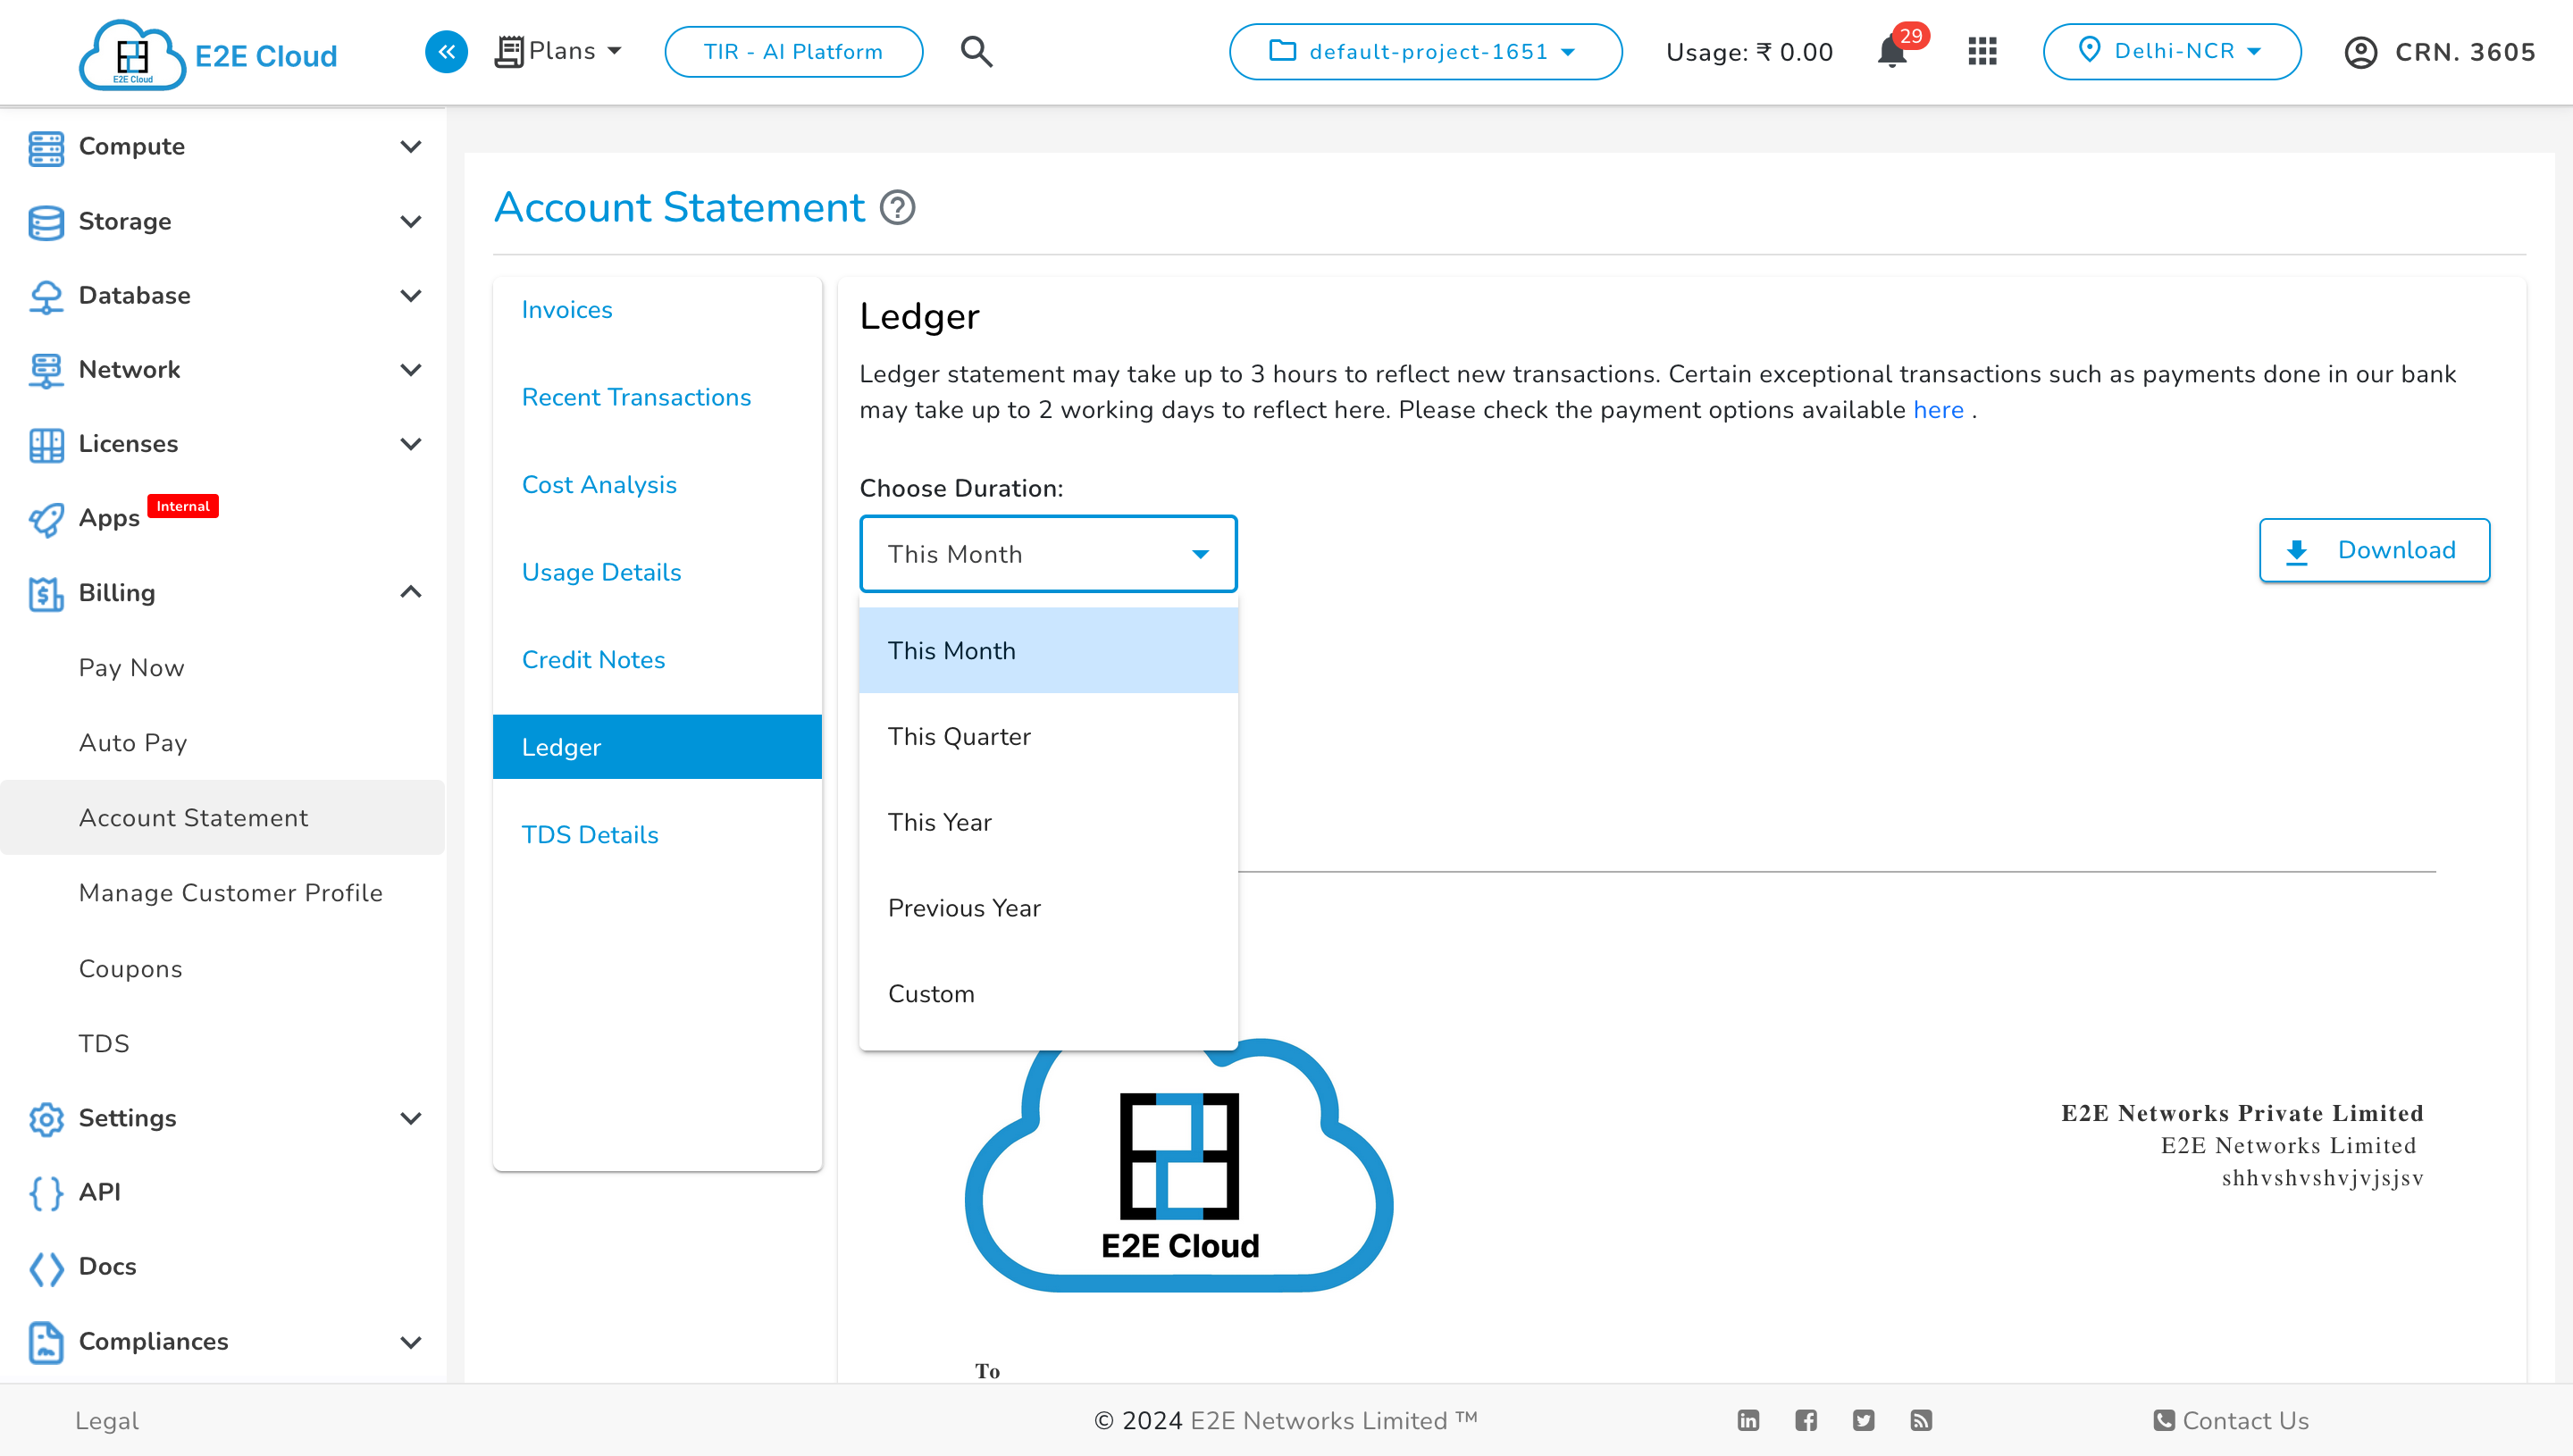
Task: Collapse the Billing section chevron
Action: point(410,592)
